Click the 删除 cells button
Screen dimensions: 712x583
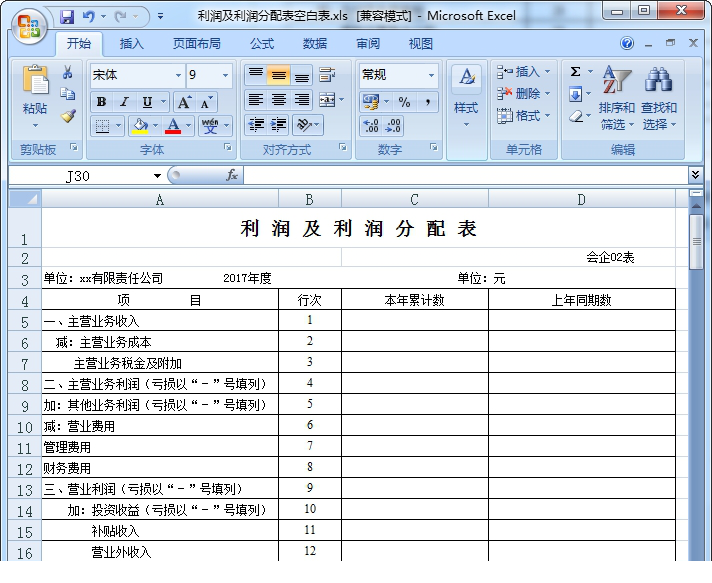point(523,94)
